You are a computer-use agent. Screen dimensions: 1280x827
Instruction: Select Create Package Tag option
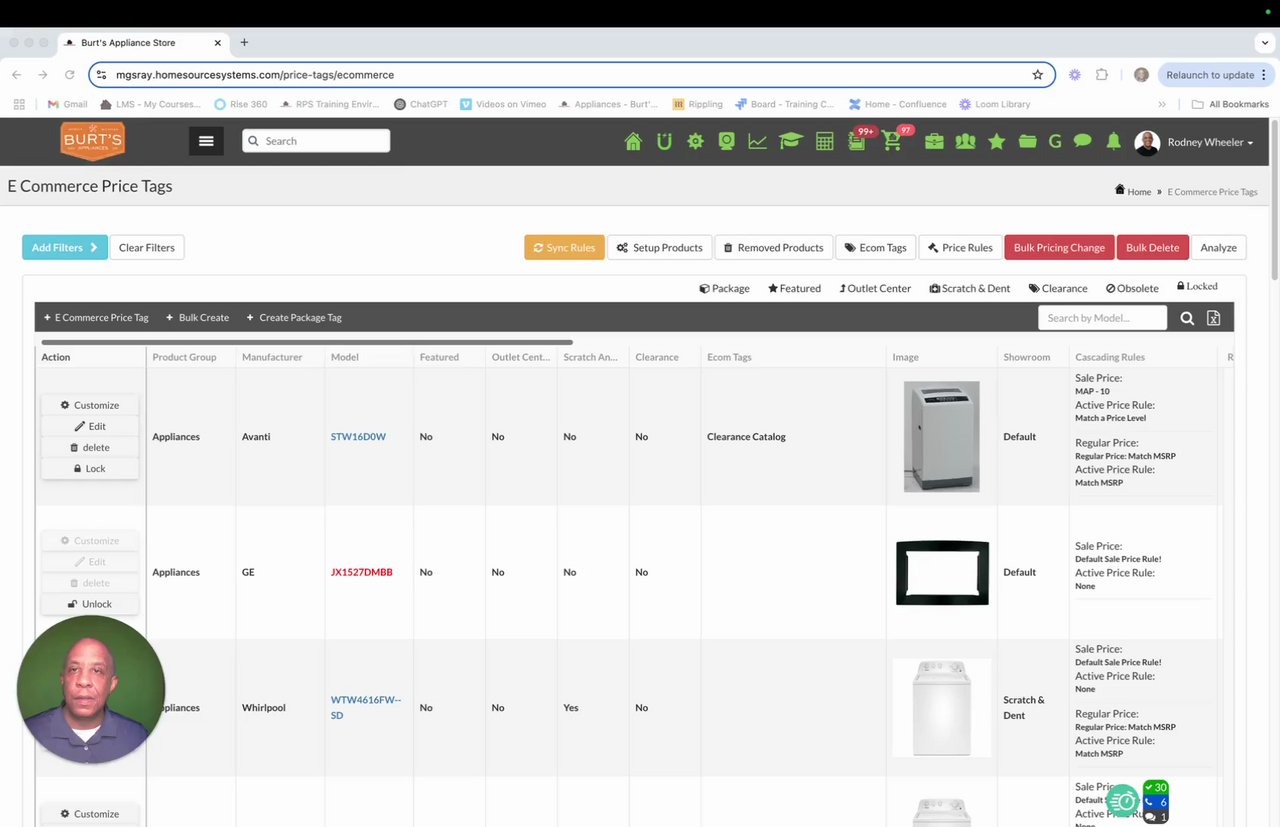(x=294, y=318)
